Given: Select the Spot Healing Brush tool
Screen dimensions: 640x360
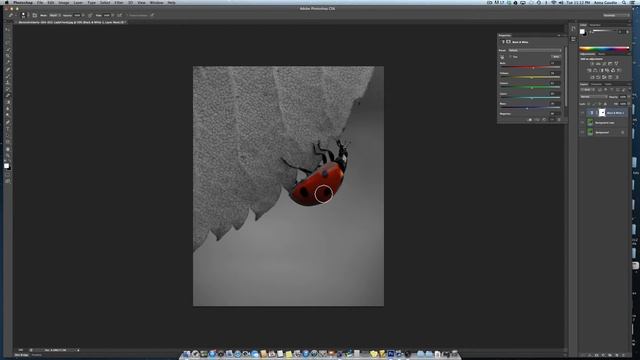Looking at the screenshot, I should 8,69.
